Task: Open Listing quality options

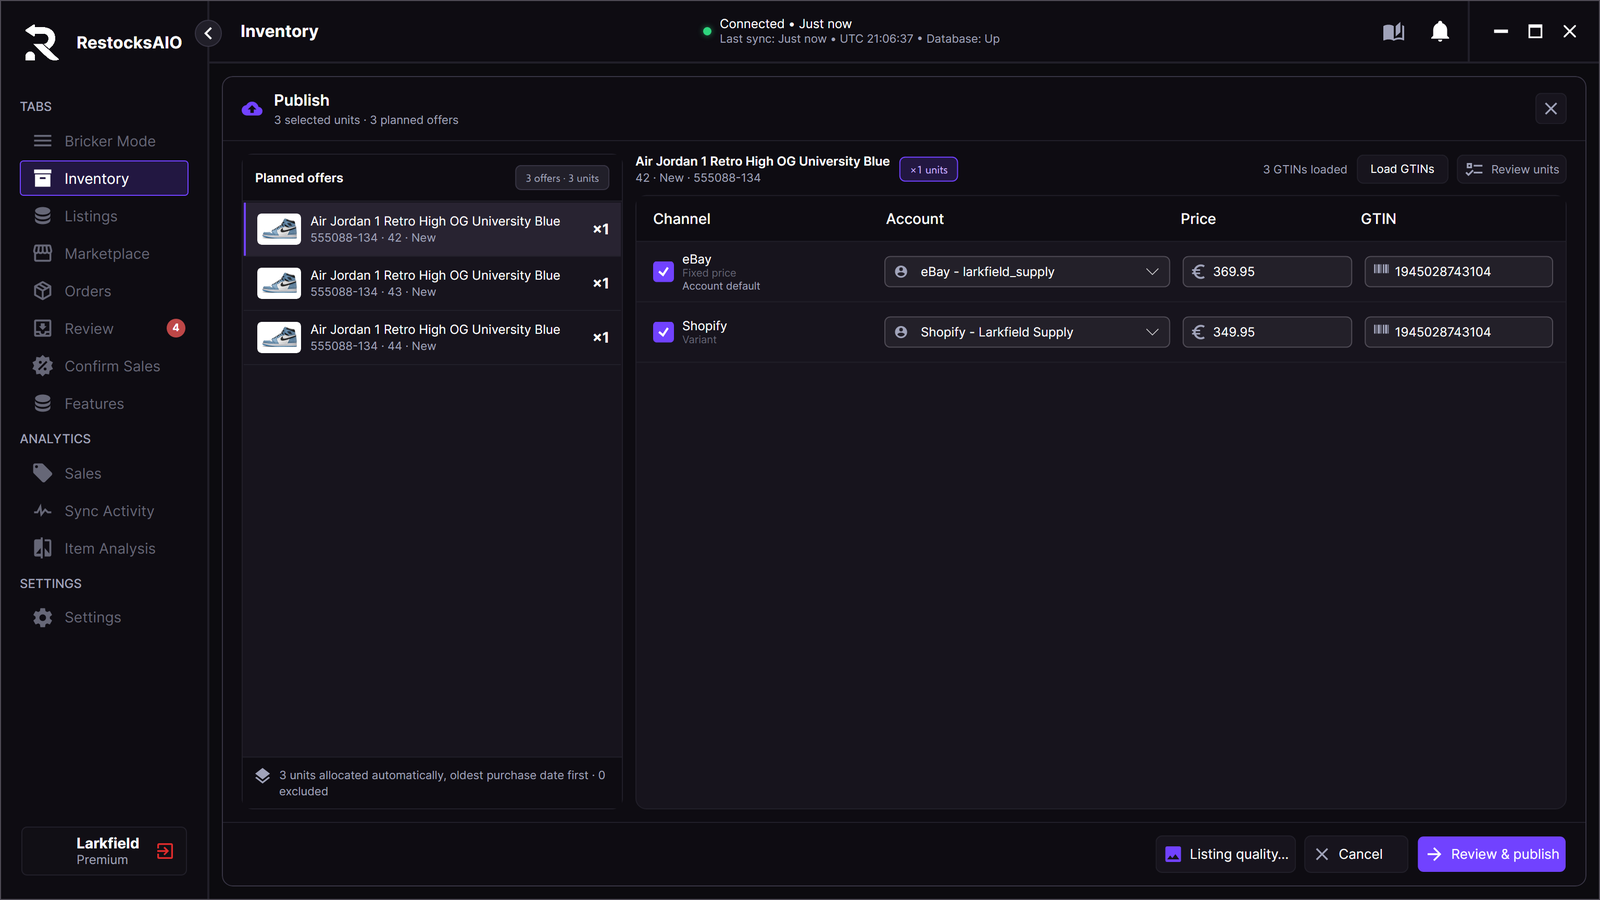Action: coord(1226,854)
